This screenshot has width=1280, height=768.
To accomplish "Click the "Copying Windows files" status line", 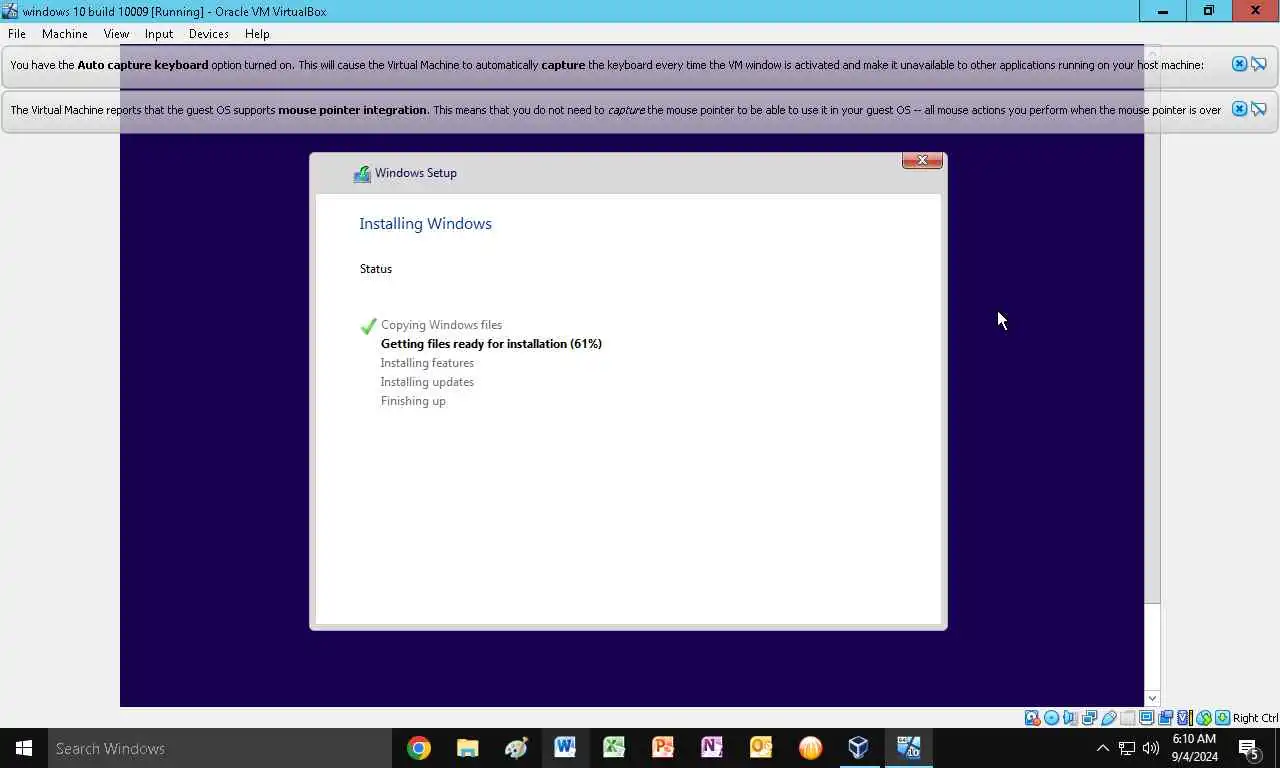I will (x=441, y=325).
